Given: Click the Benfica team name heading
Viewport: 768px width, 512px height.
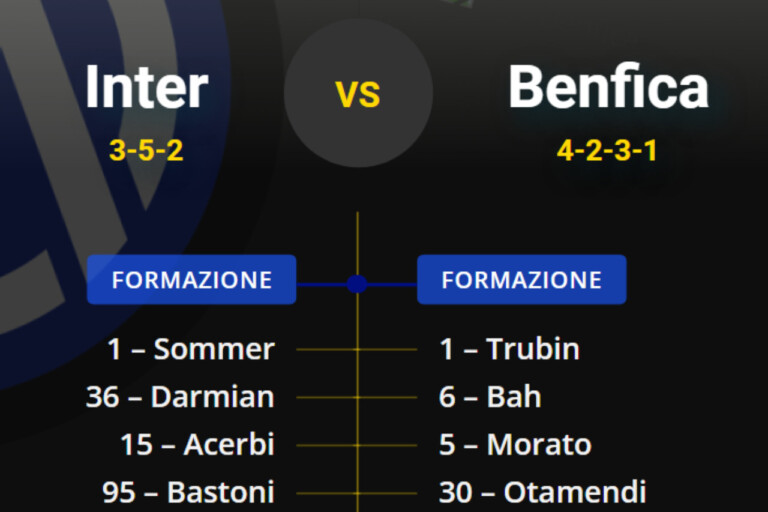Looking at the screenshot, I should [608, 88].
